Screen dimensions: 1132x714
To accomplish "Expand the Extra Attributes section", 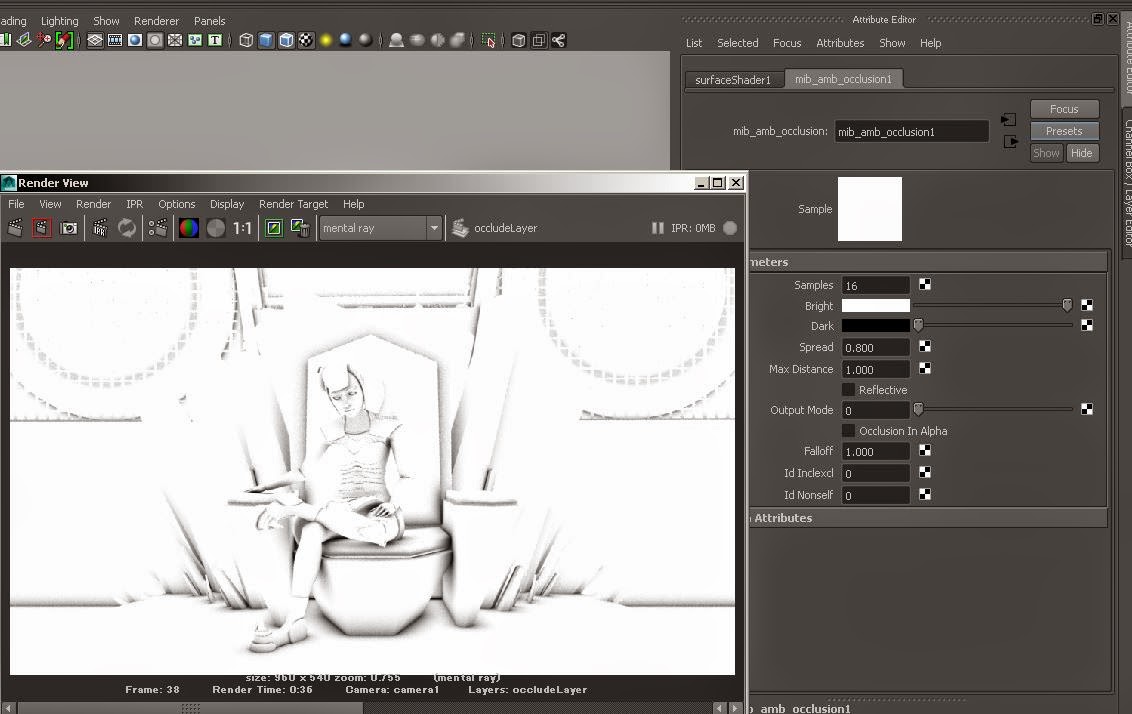I will [928, 518].
